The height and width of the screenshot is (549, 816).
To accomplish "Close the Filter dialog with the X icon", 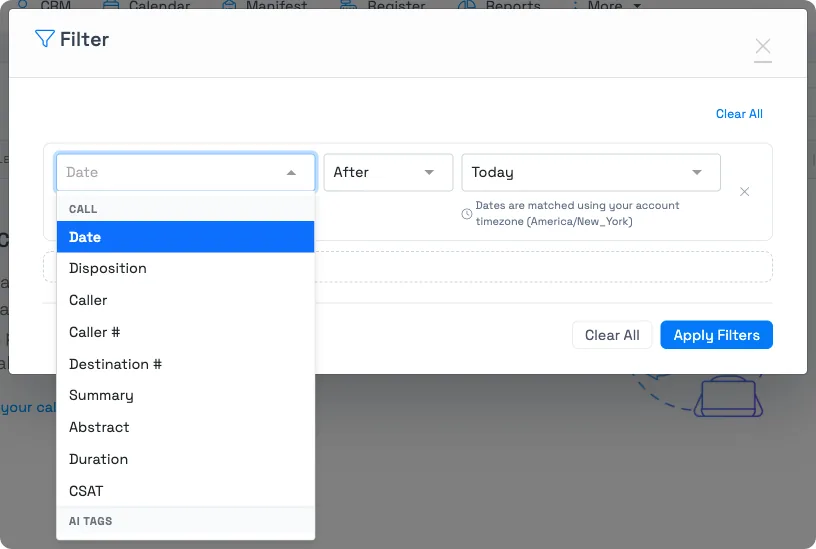I will coord(762,46).
